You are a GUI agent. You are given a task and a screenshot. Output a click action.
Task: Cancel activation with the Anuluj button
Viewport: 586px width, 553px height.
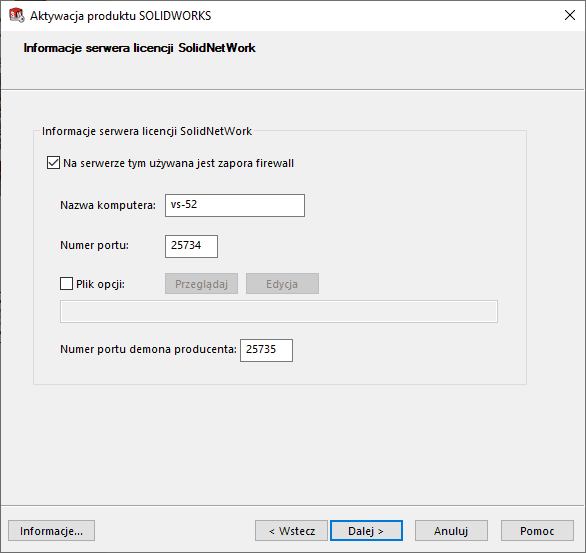451,531
